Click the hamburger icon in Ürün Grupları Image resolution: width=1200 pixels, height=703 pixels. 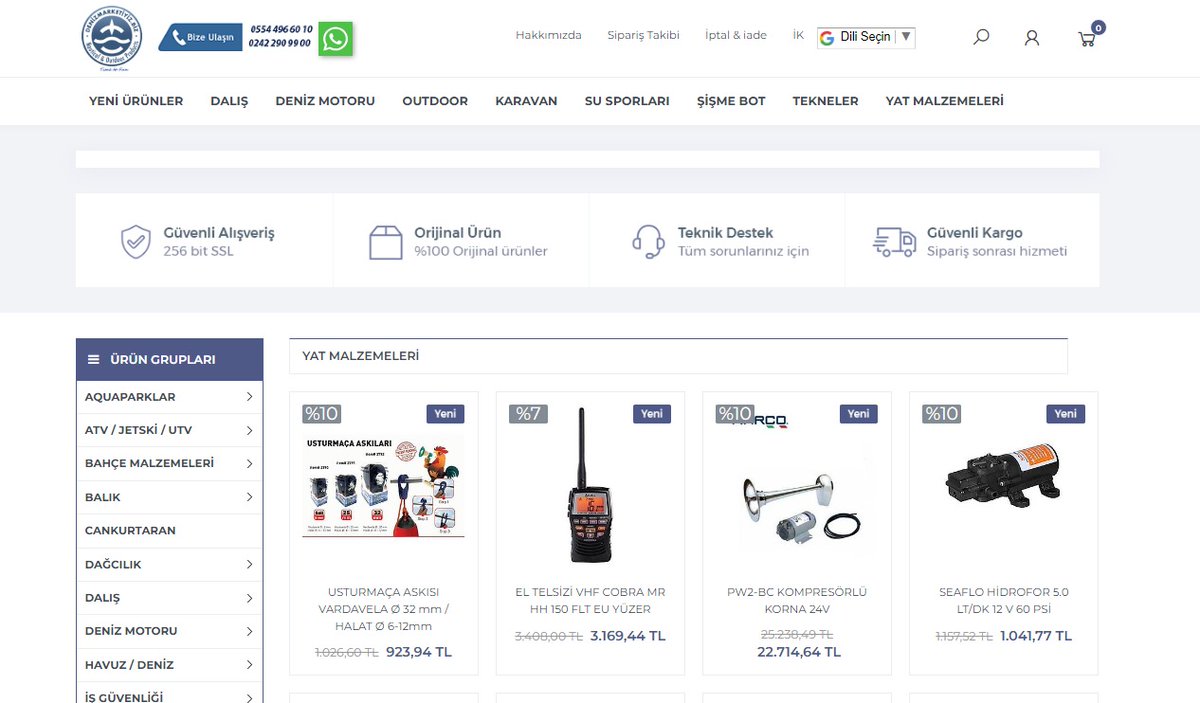[93, 359]
